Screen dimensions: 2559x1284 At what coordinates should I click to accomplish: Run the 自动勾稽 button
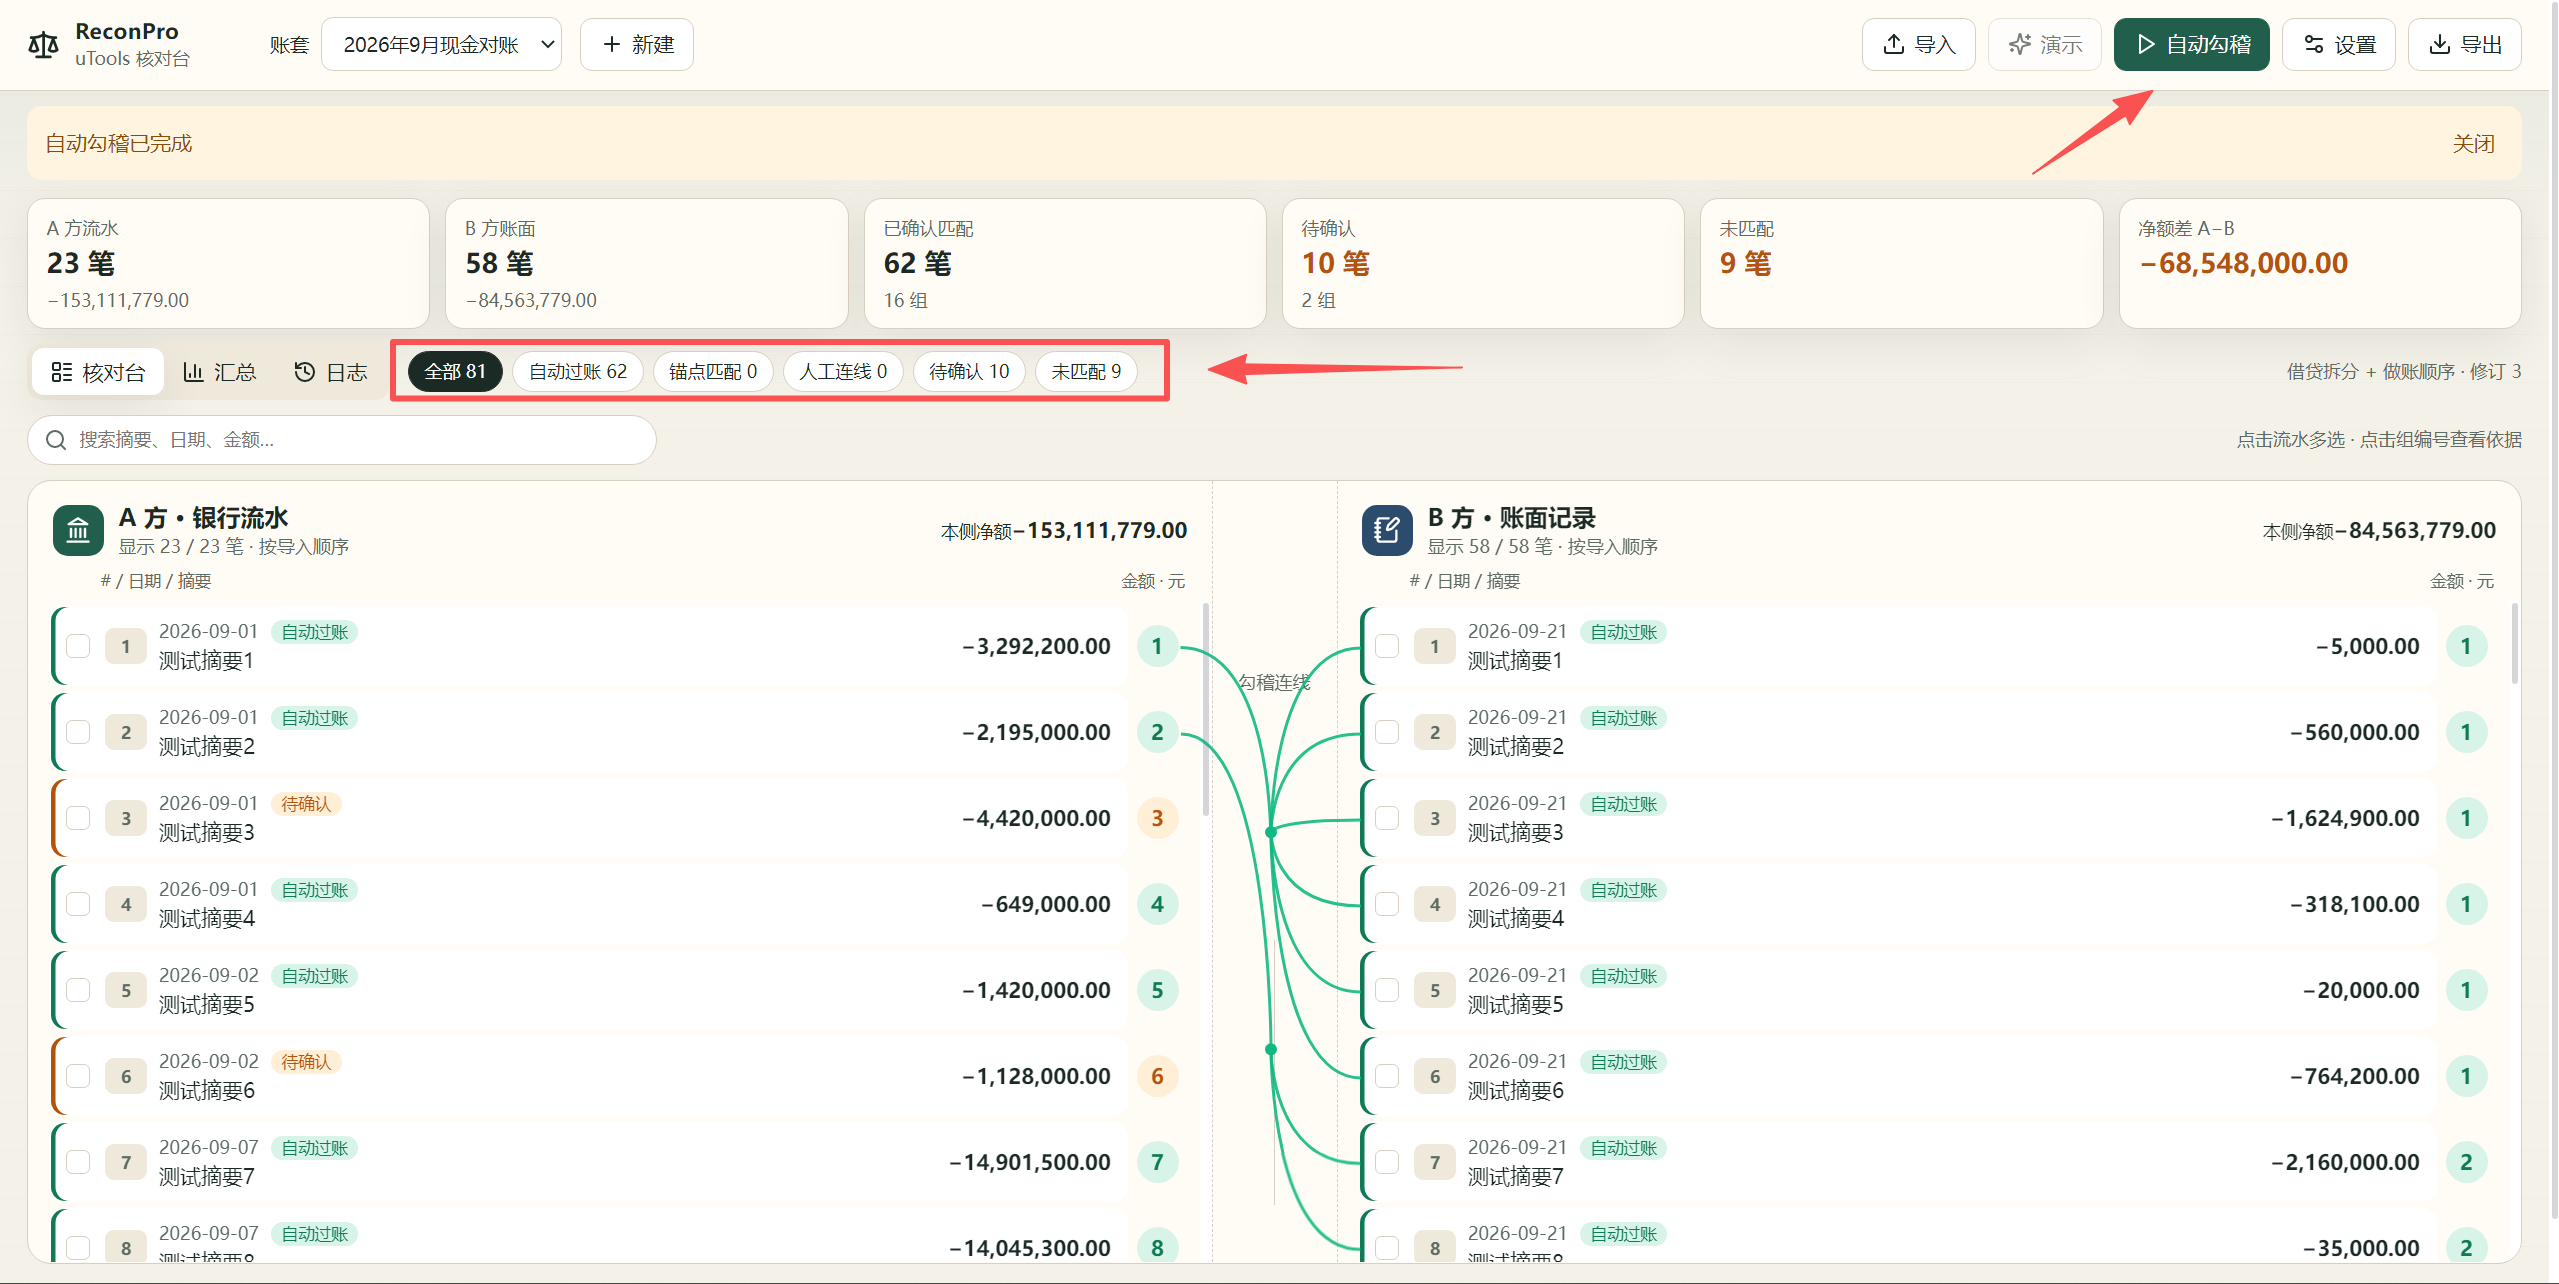(2191, 45)
